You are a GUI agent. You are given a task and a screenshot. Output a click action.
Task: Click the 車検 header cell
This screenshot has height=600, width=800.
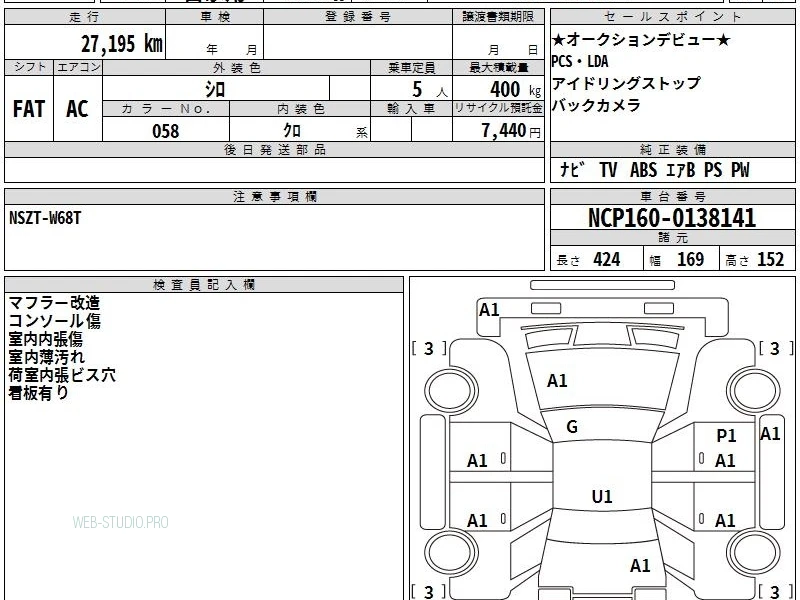[x=215, y=17]
